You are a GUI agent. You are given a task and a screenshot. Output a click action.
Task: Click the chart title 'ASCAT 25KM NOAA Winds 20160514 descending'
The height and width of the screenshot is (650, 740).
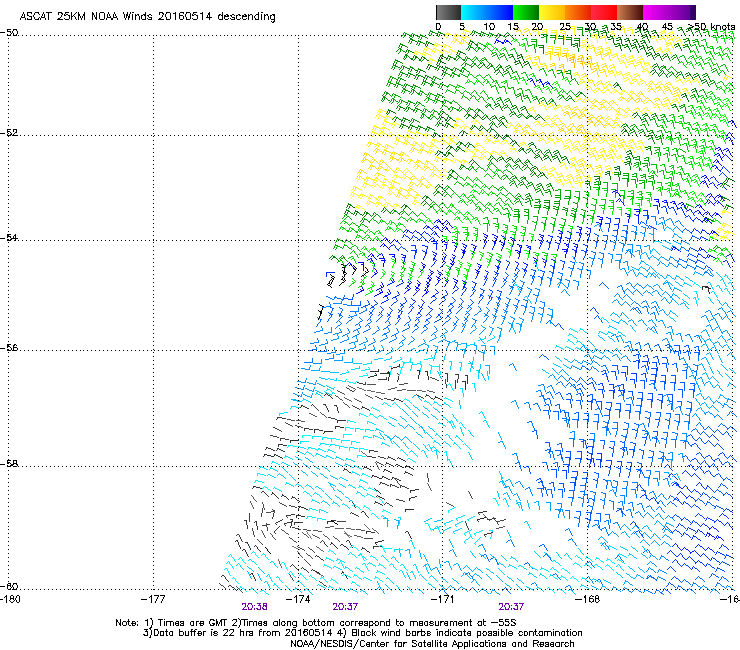147,16
